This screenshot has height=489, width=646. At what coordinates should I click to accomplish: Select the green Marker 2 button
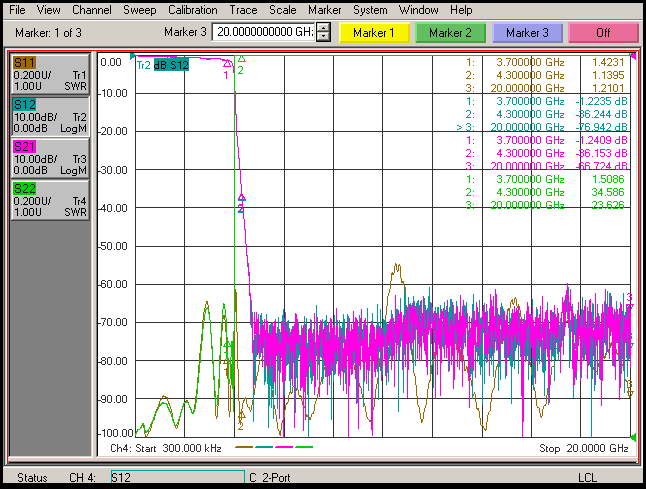pos(449,33)
